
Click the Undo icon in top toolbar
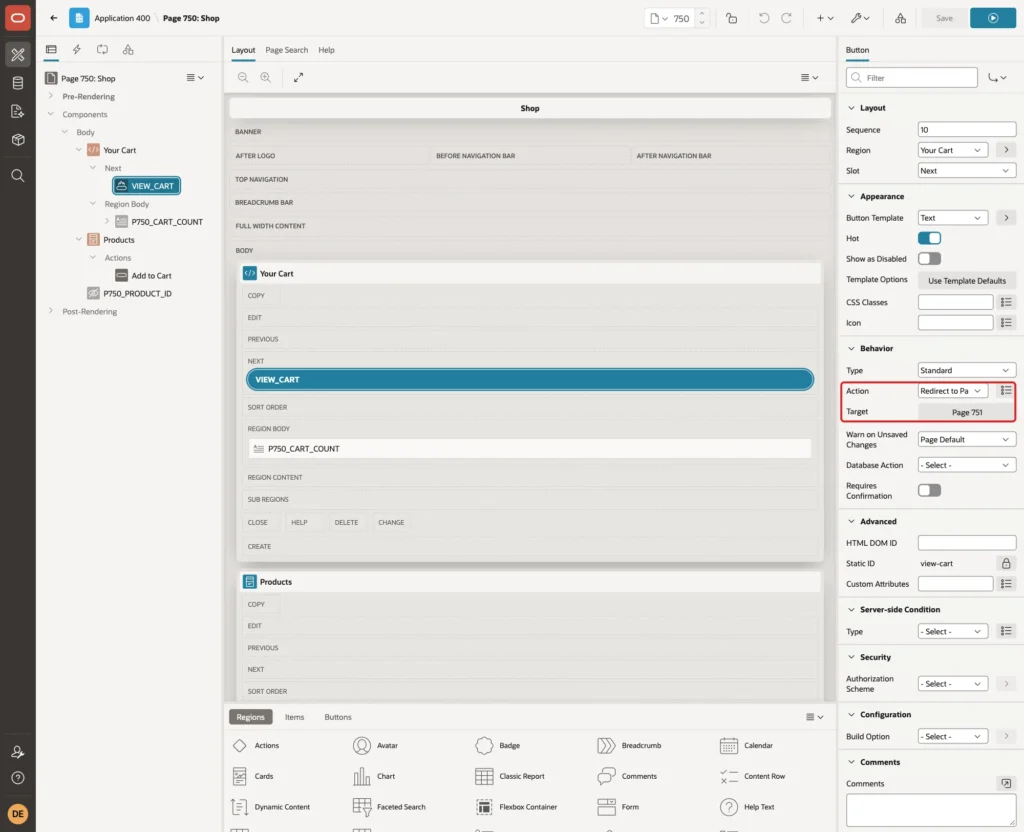pyautogui.click(x=763, y=18)
